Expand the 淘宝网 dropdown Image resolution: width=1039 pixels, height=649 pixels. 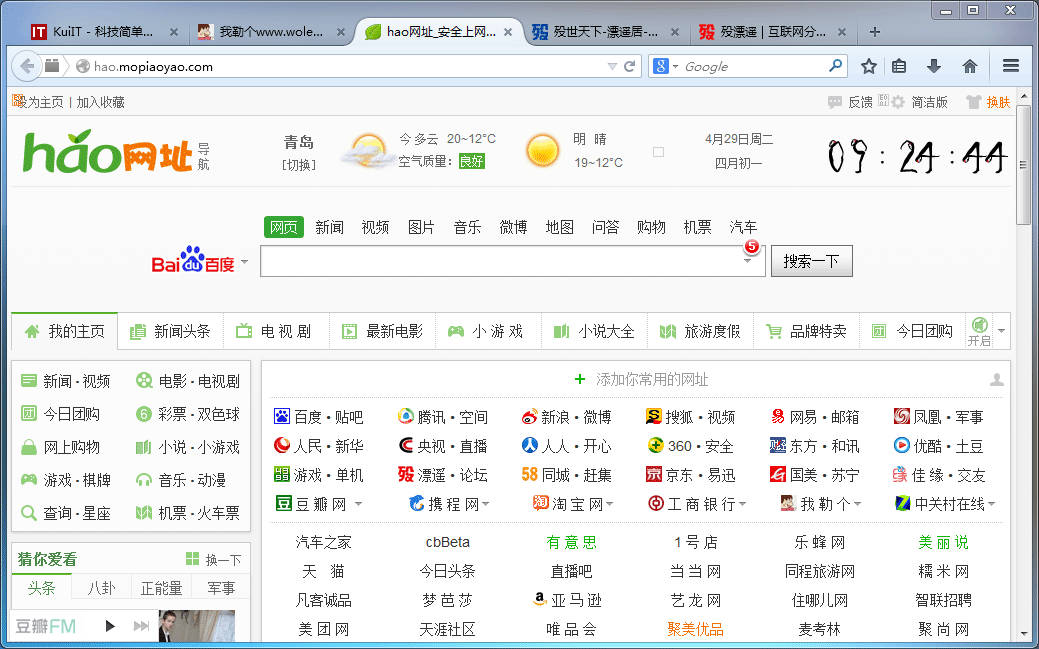[610, 504]
